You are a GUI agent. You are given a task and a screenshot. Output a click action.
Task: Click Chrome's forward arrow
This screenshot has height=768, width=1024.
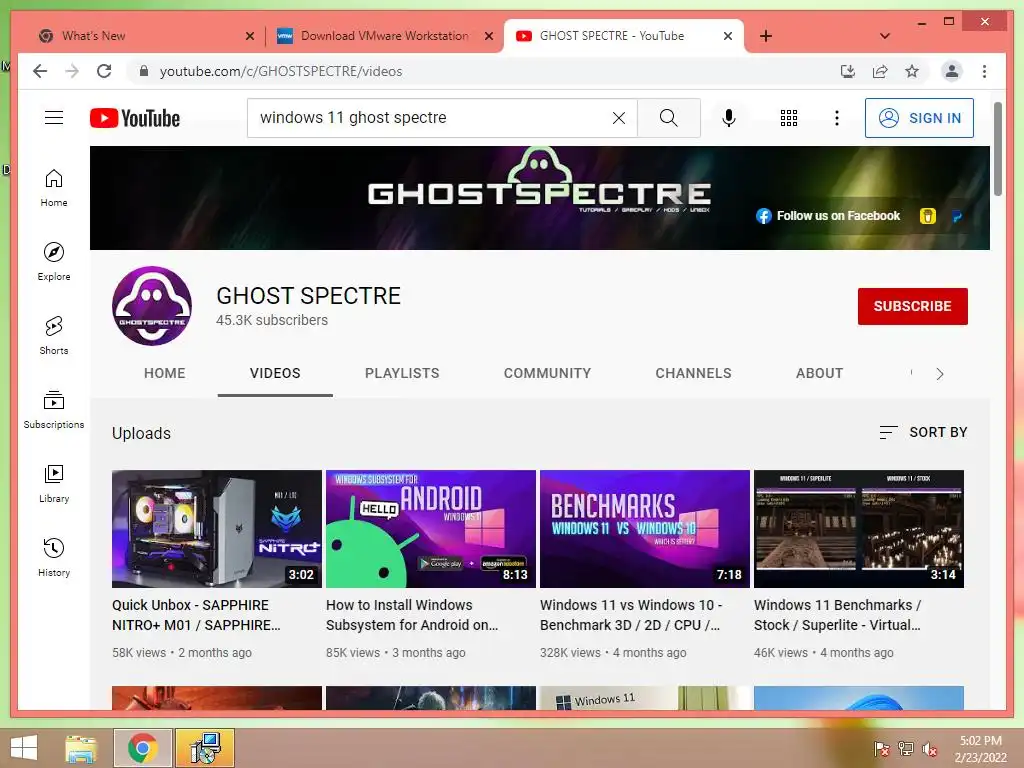72,71
